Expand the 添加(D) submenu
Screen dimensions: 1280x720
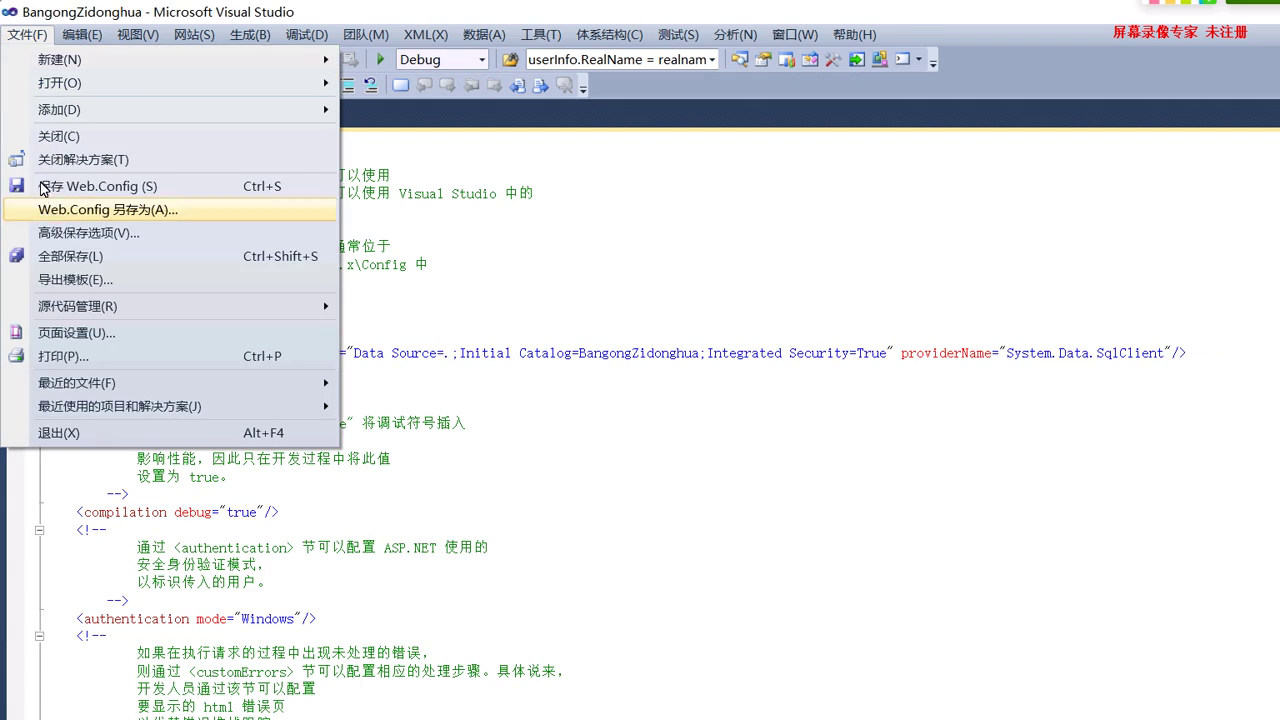click(x=170, y=109)
